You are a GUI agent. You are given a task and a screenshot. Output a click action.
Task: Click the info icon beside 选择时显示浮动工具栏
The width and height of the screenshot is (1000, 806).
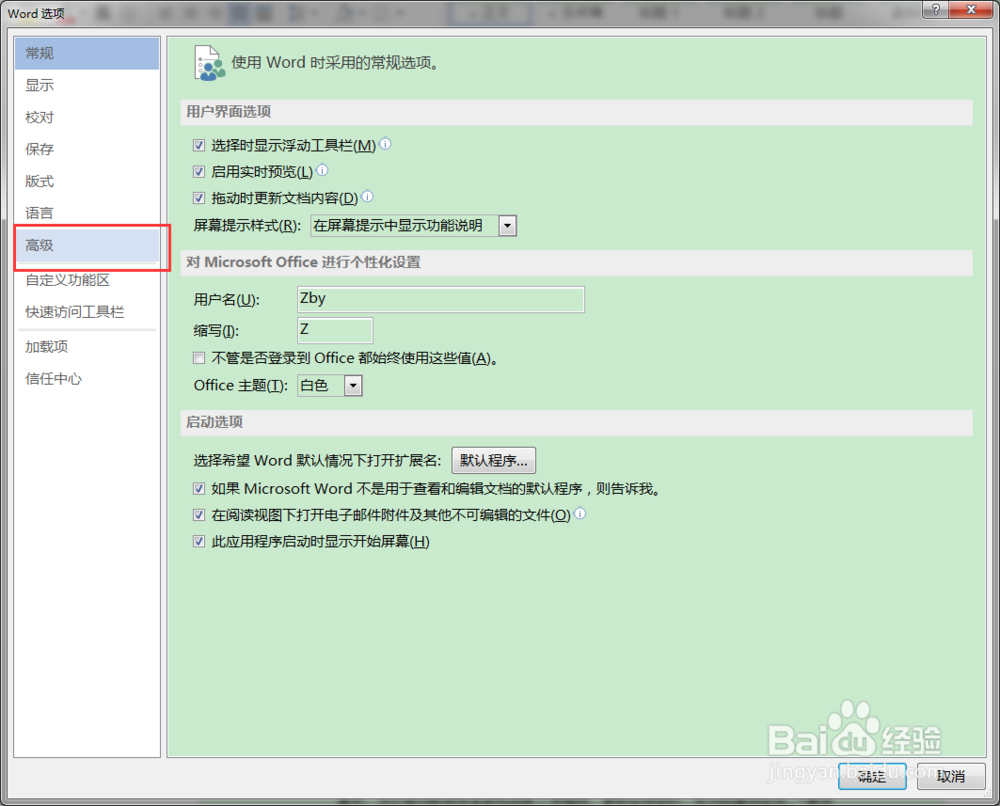point(386,145)
